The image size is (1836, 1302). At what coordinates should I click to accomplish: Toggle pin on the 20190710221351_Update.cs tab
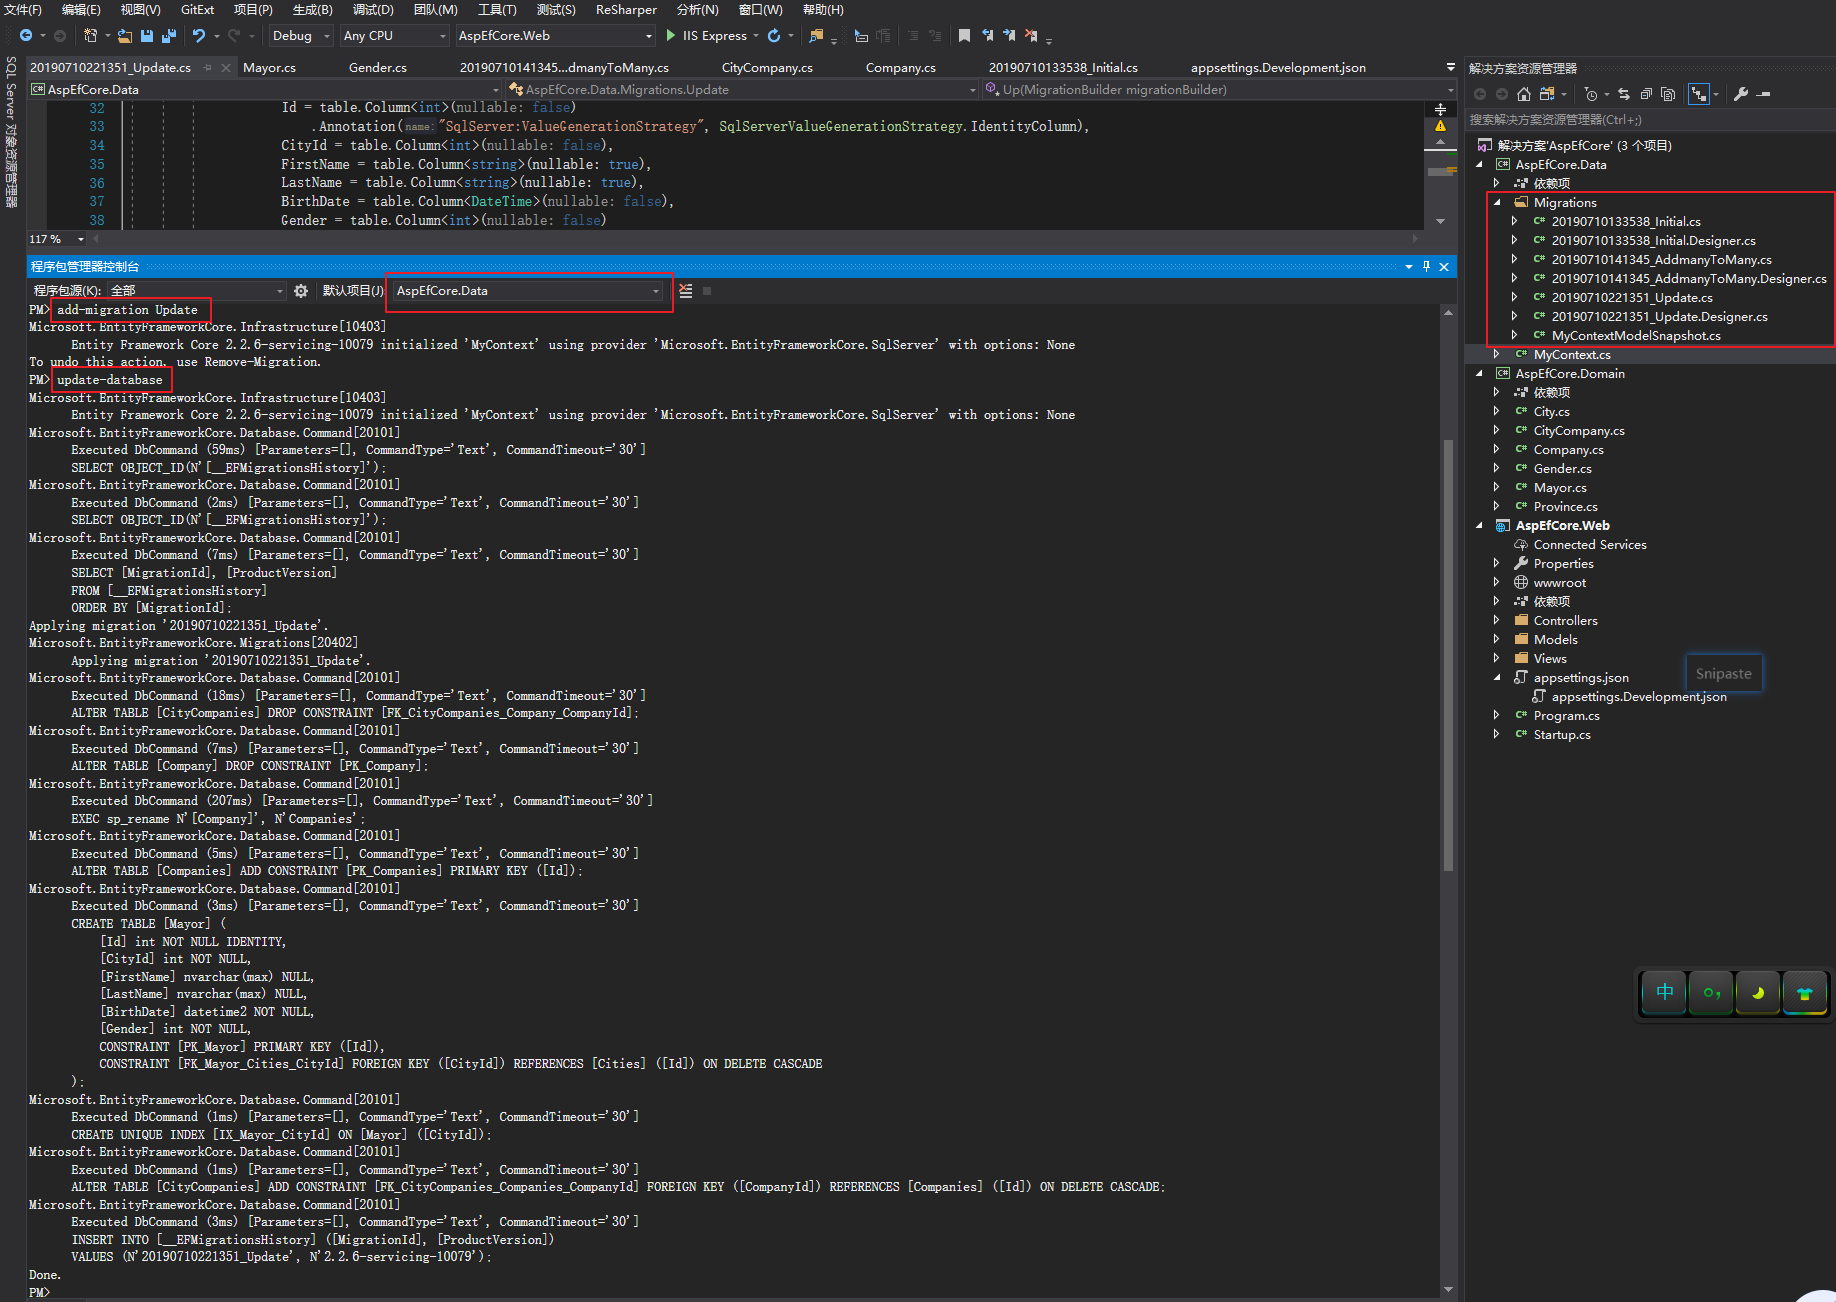[x=208, y=68]
